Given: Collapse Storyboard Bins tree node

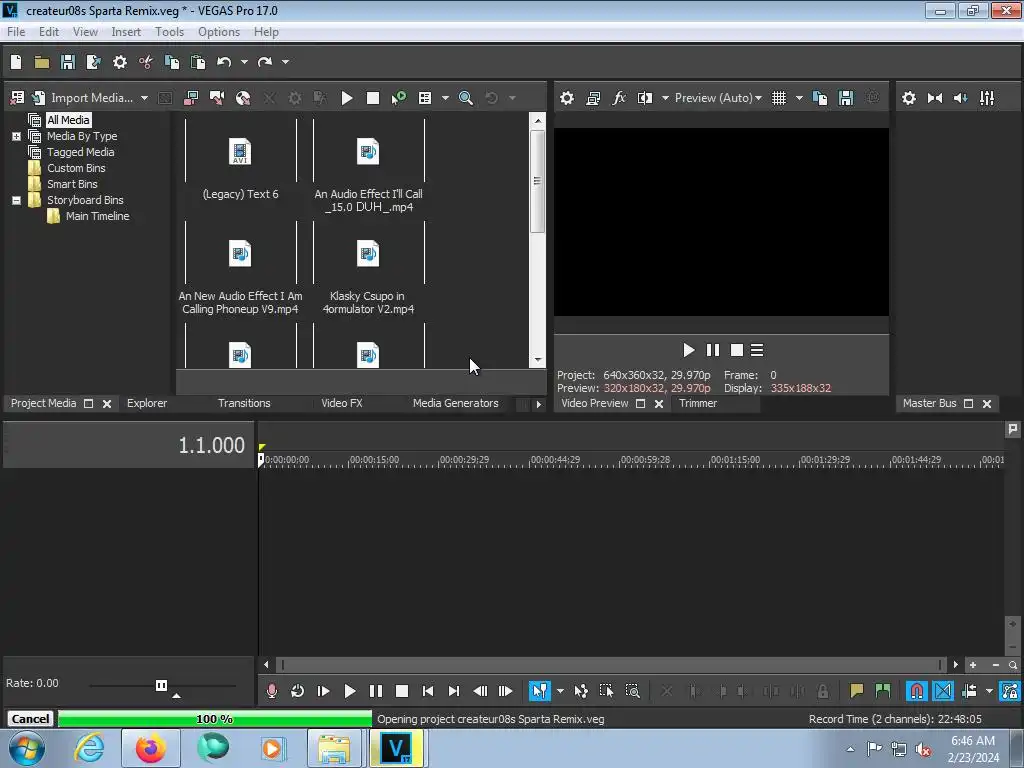Looking at the screenshot, I should 16,200.
